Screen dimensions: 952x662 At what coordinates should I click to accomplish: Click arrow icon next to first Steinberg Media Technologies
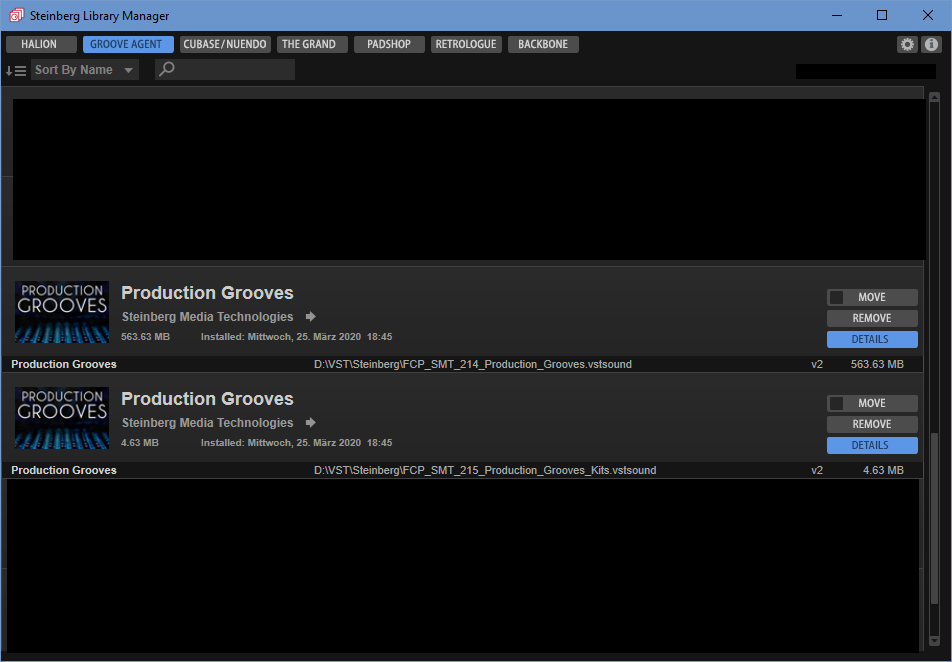[311, 317]
